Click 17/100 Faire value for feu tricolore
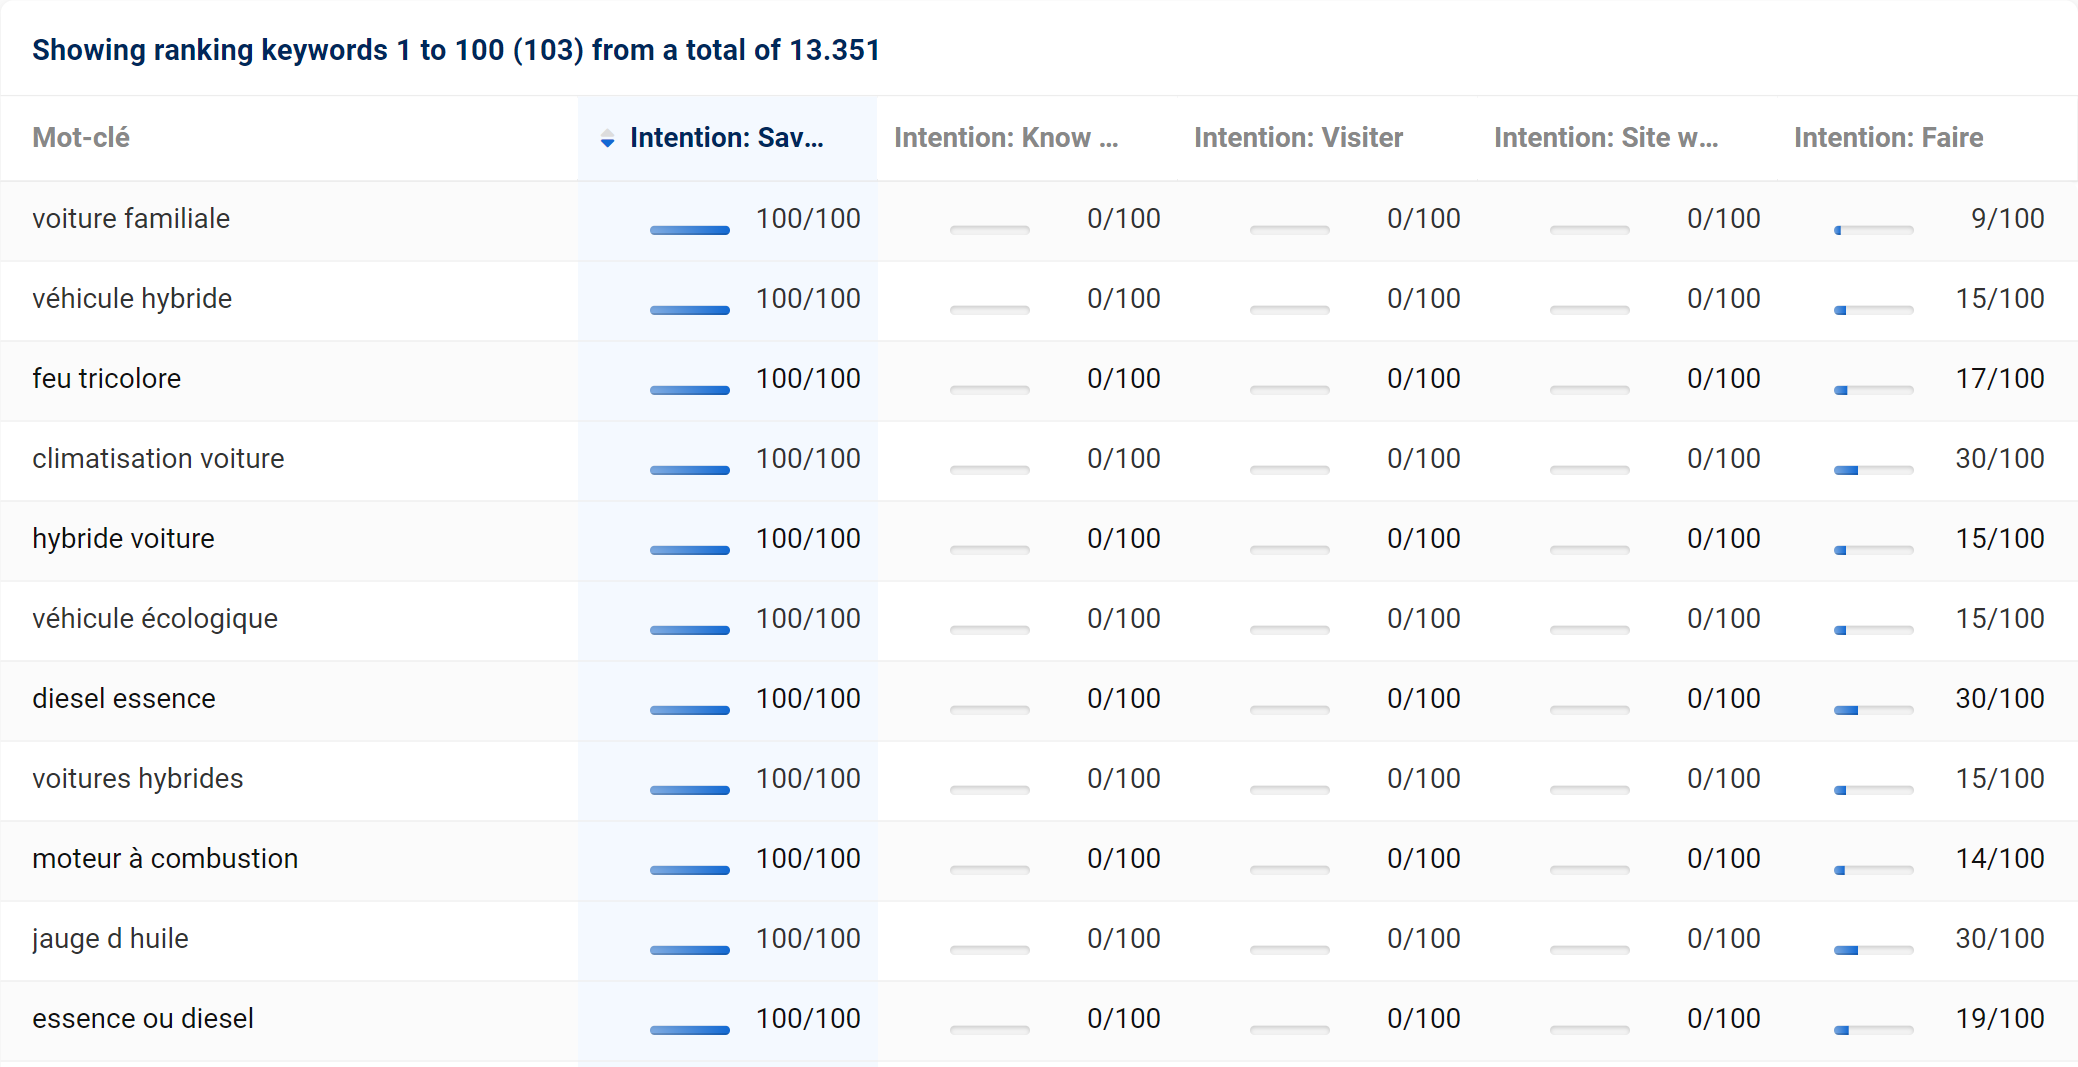 (x=2000, y=379)
